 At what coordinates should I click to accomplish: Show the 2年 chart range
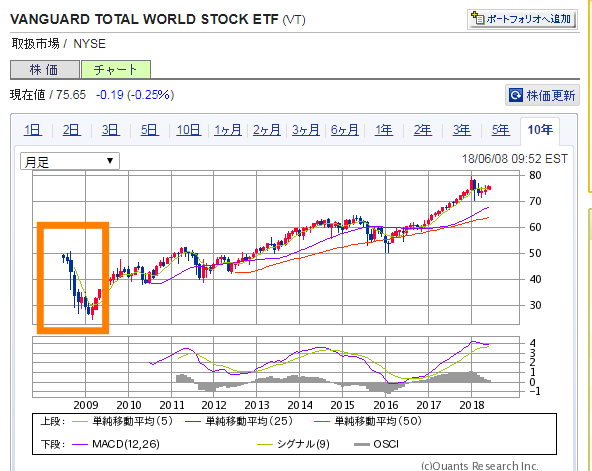422,130
